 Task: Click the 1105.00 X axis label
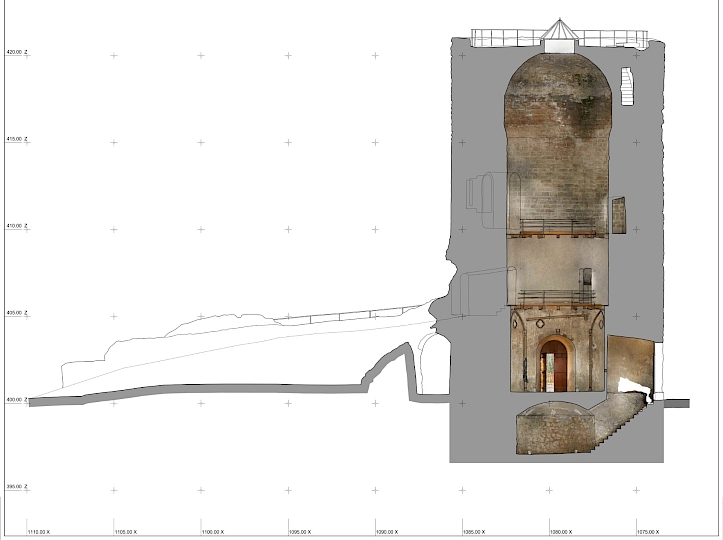[126, 532]
